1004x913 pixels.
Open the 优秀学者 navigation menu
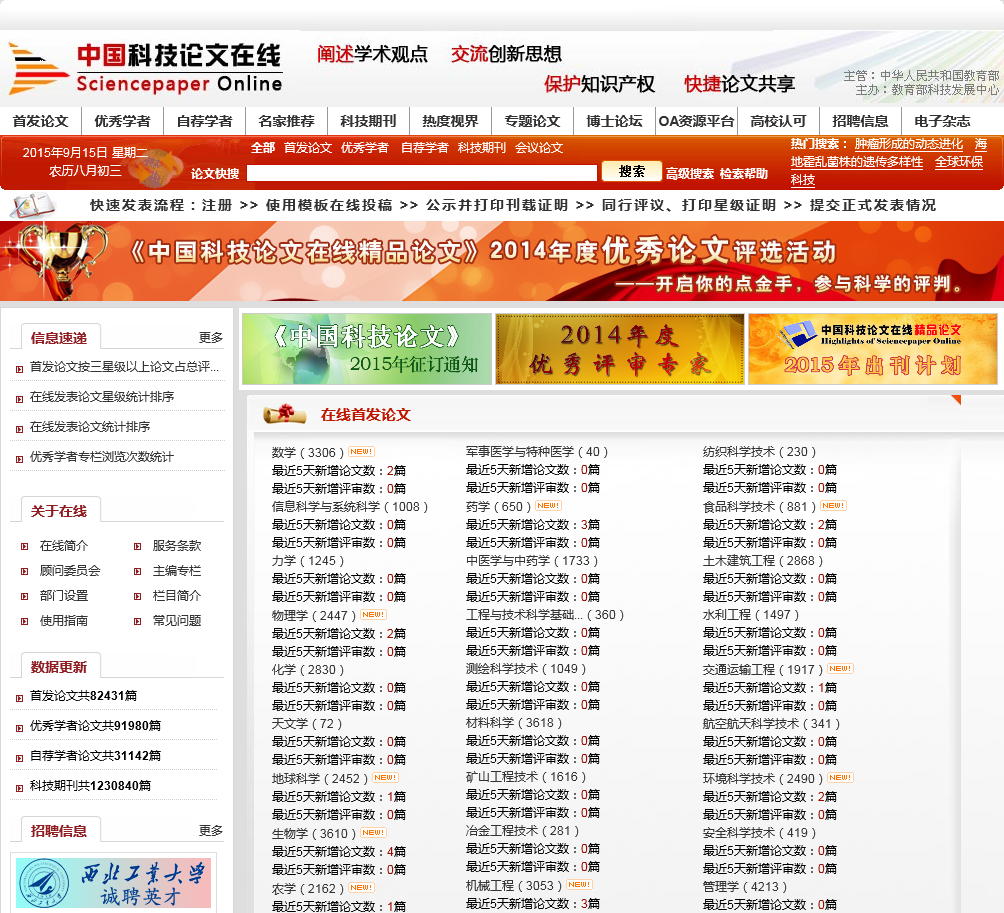[x=122, y=121]
